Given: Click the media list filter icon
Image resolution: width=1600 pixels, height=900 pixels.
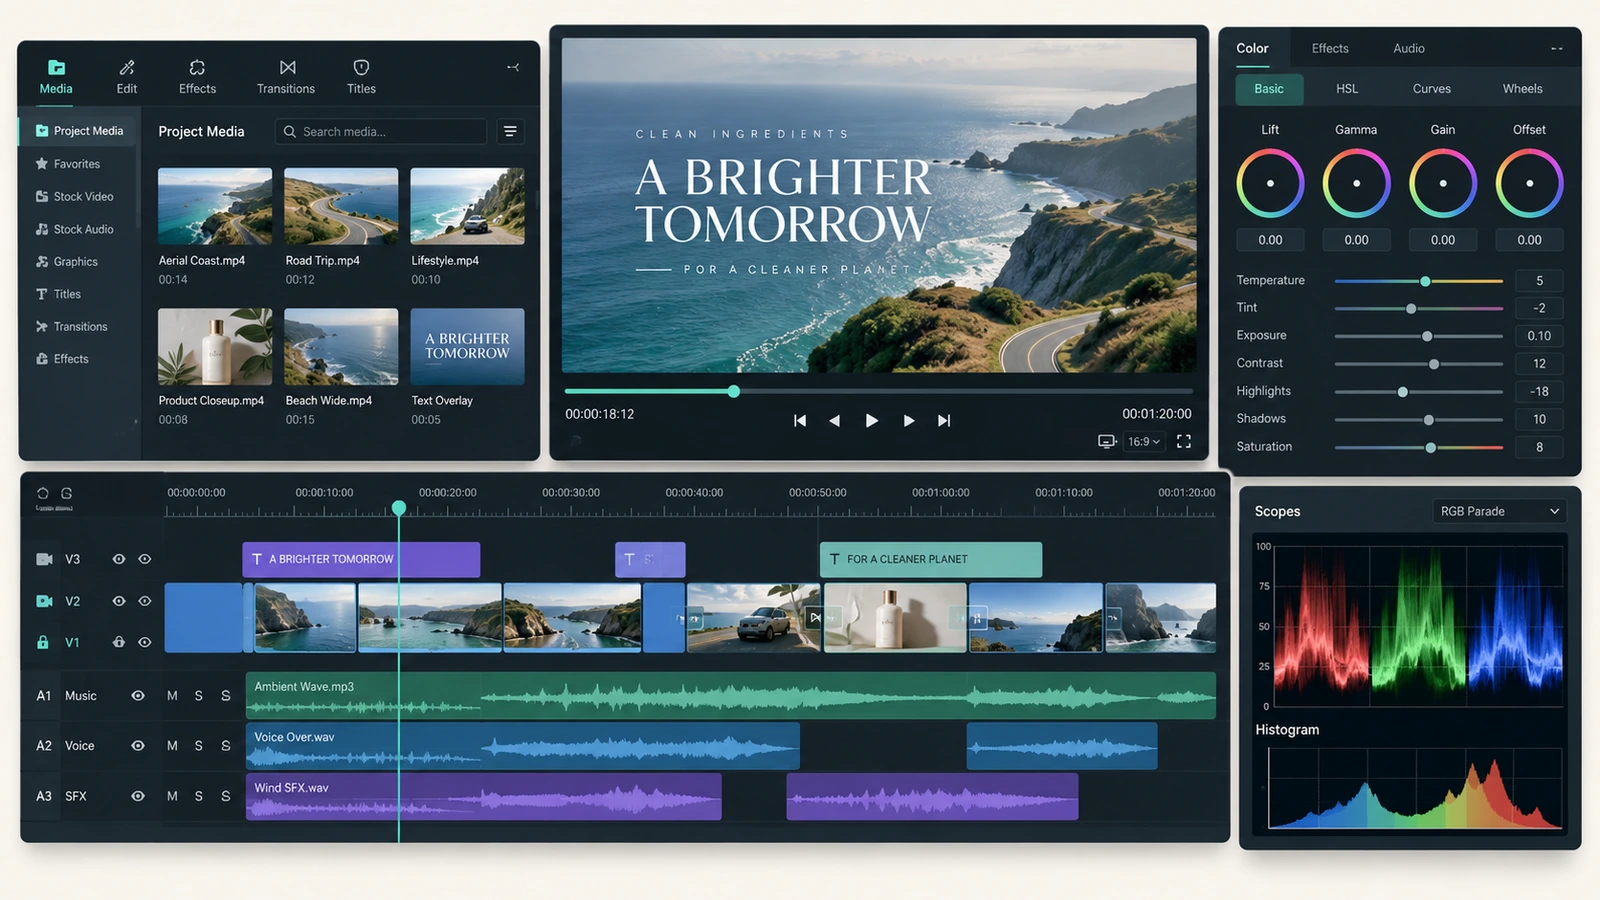Looking at the screenshot, I should (510, 131).
